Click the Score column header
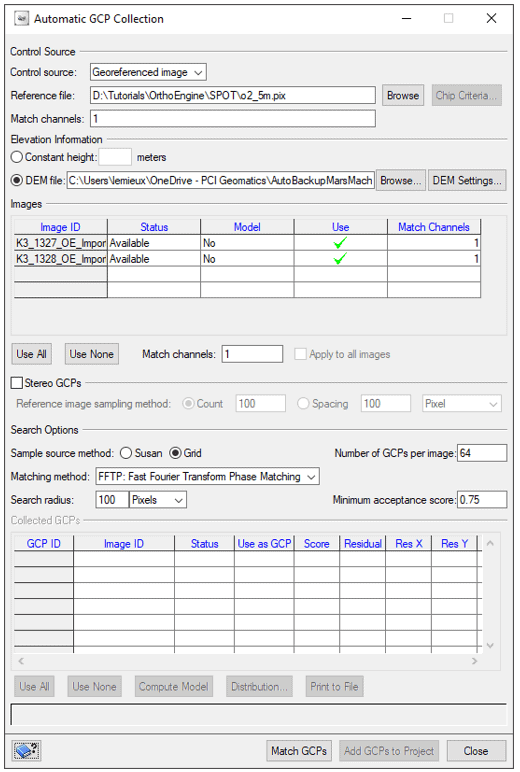This screenshot has width=520, height=772. [x=317, y=544]
